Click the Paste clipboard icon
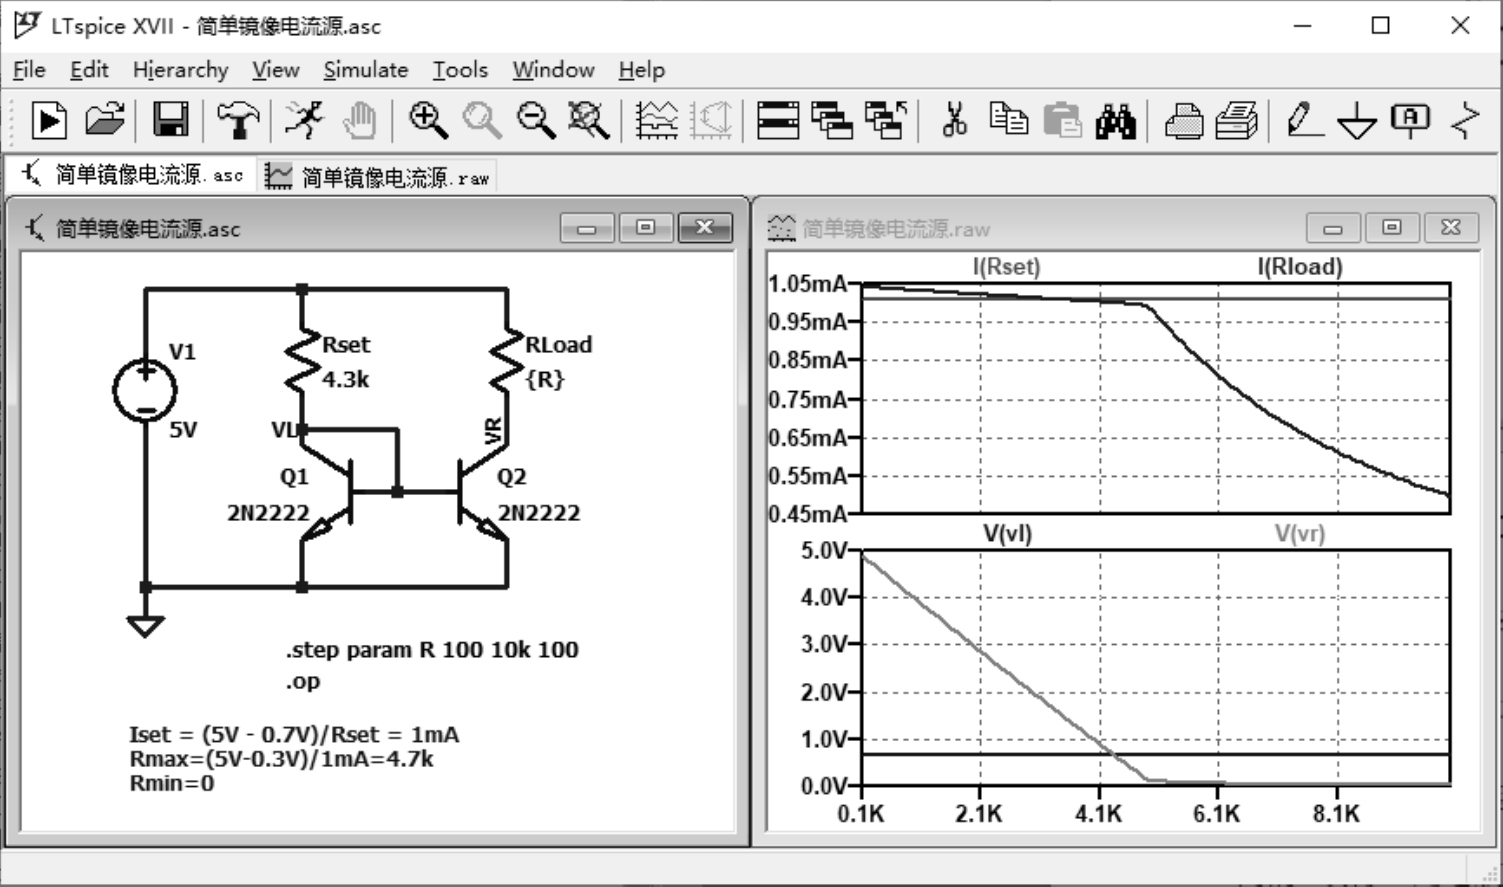1503x887 pixels. pos(1062,121)
